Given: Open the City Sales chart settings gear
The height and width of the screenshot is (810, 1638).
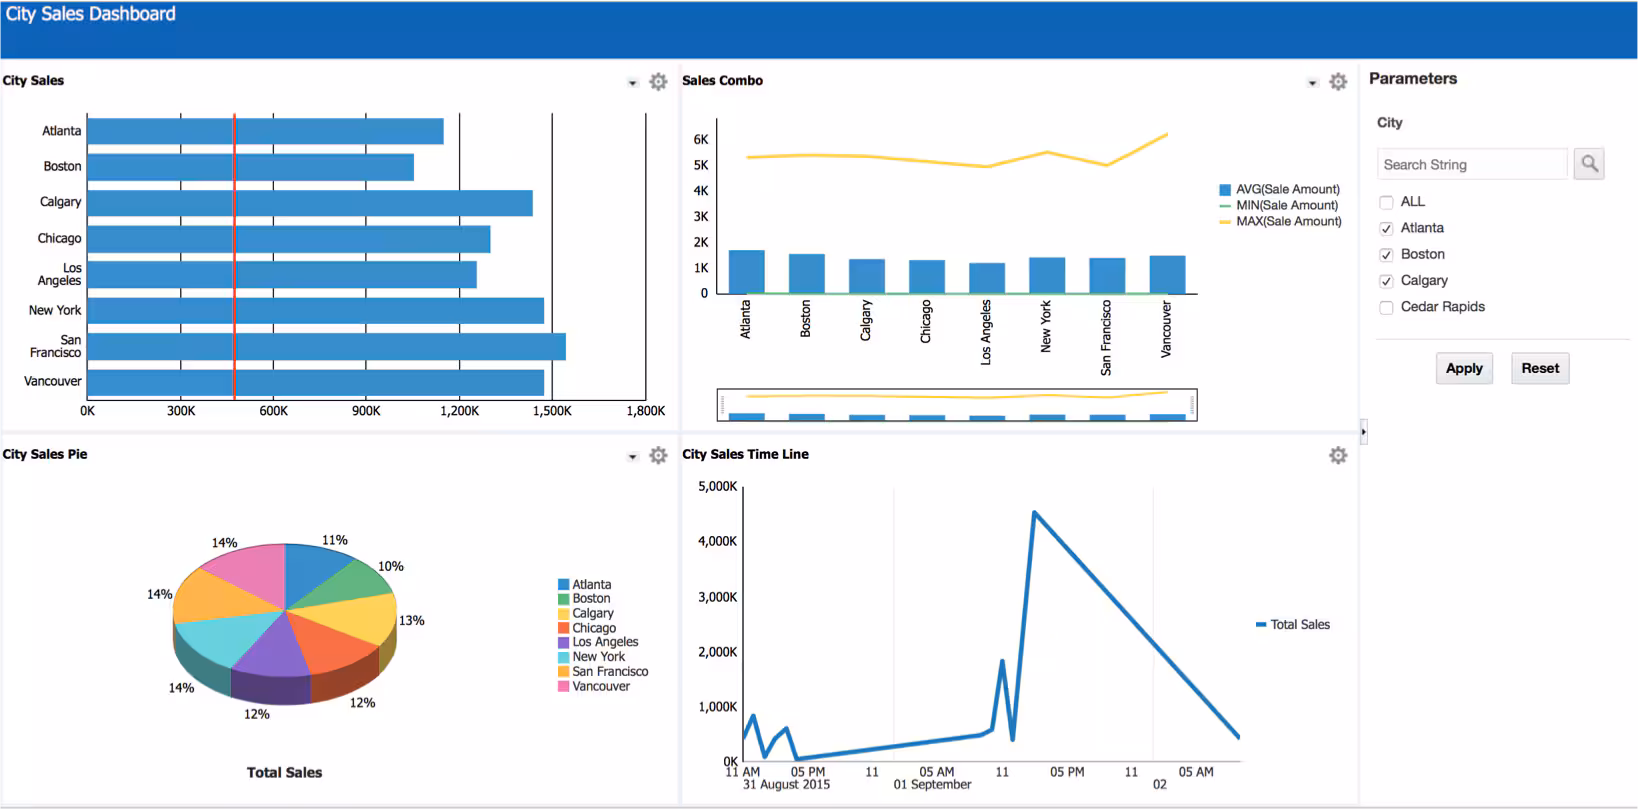Looking at the screenshot, I should 658,82.
